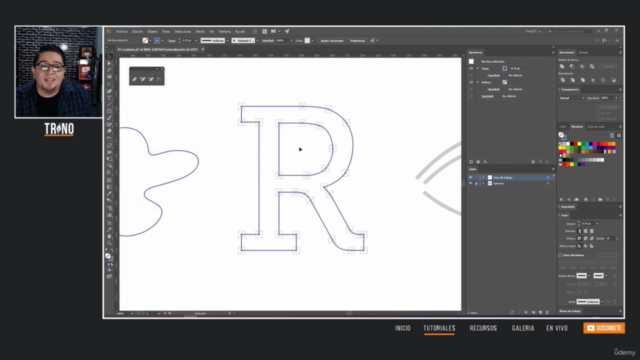This screenshot has width=640, height=360.
Task: Click SUSCRIBETE button
Action: [x=604, y=328]
